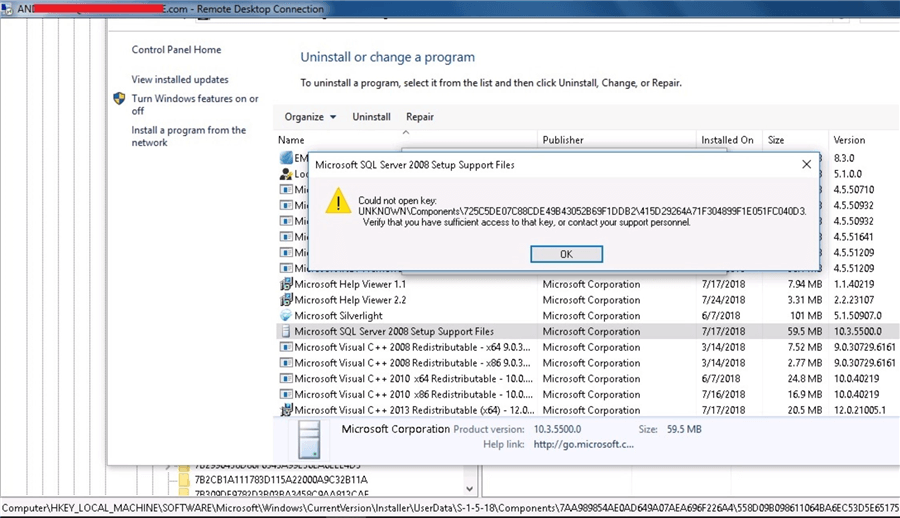Image resolution: width=900 pixels, height=518 pixels.
Task: Select Microsoft Silverlight program name
Action: tap(338, 315)
